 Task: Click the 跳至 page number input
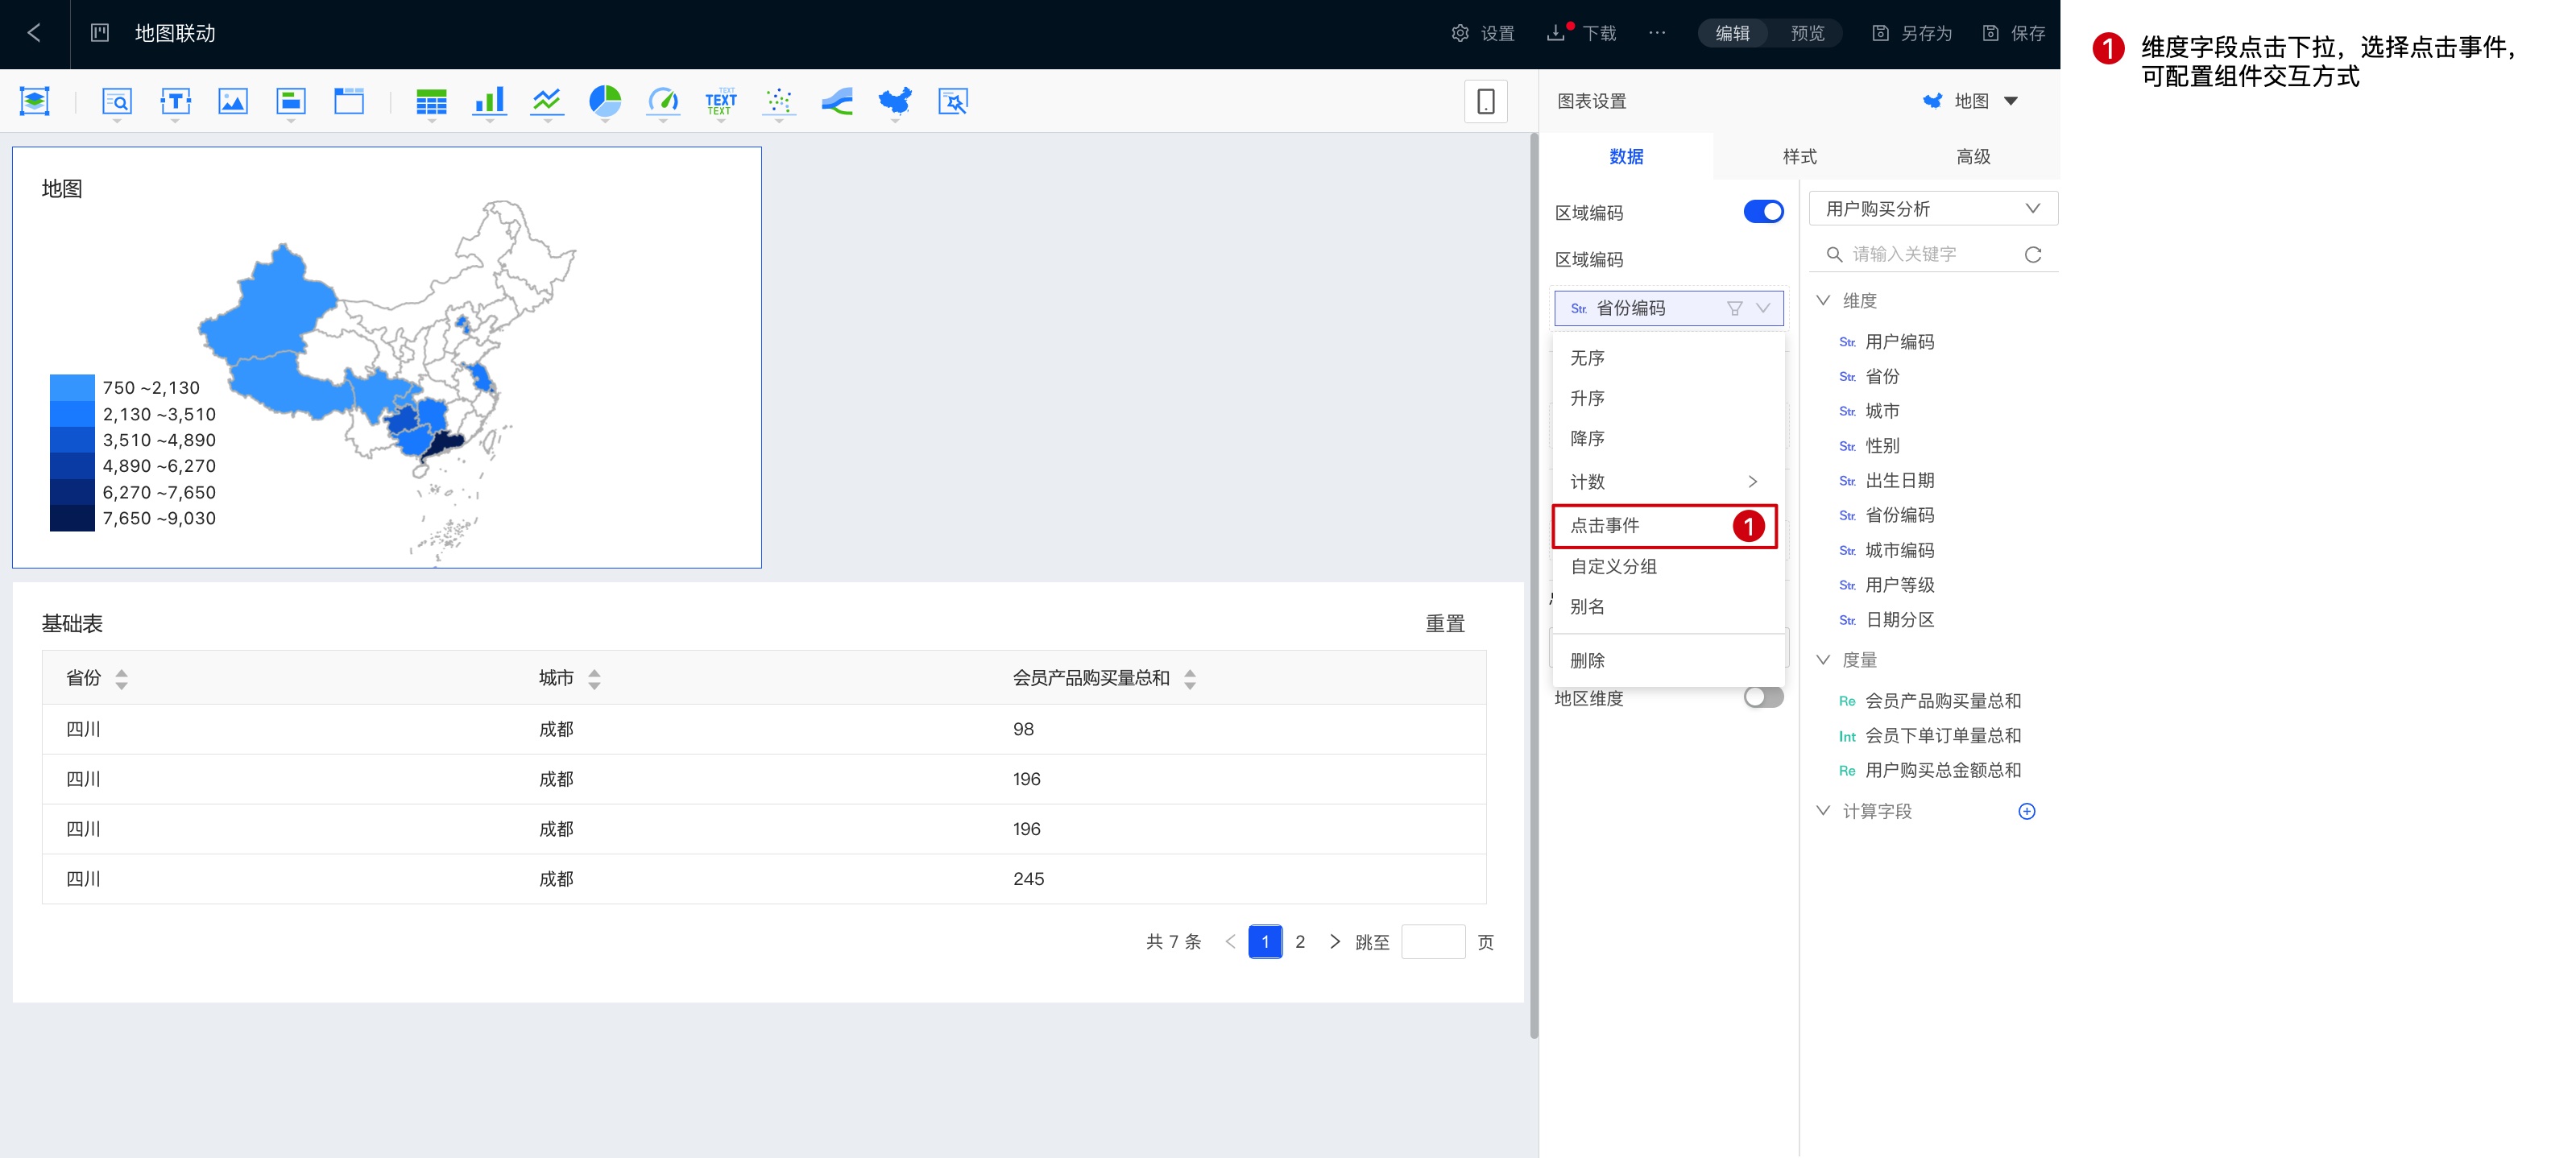(x=1433, y=941)
